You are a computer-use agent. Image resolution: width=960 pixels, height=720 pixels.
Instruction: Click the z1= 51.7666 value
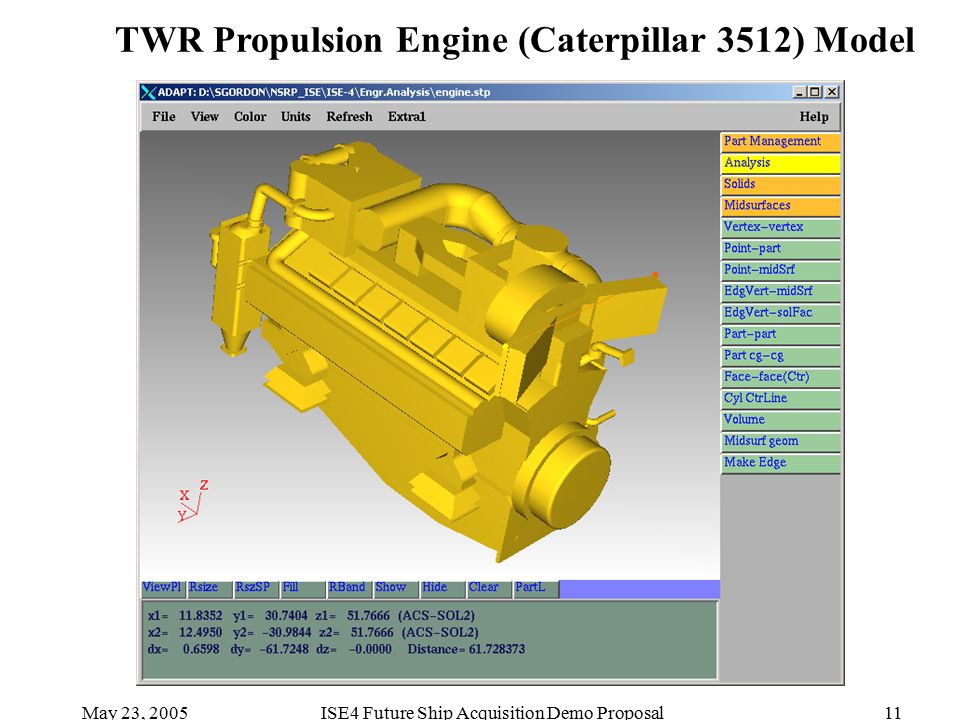(x=353, y=615)
